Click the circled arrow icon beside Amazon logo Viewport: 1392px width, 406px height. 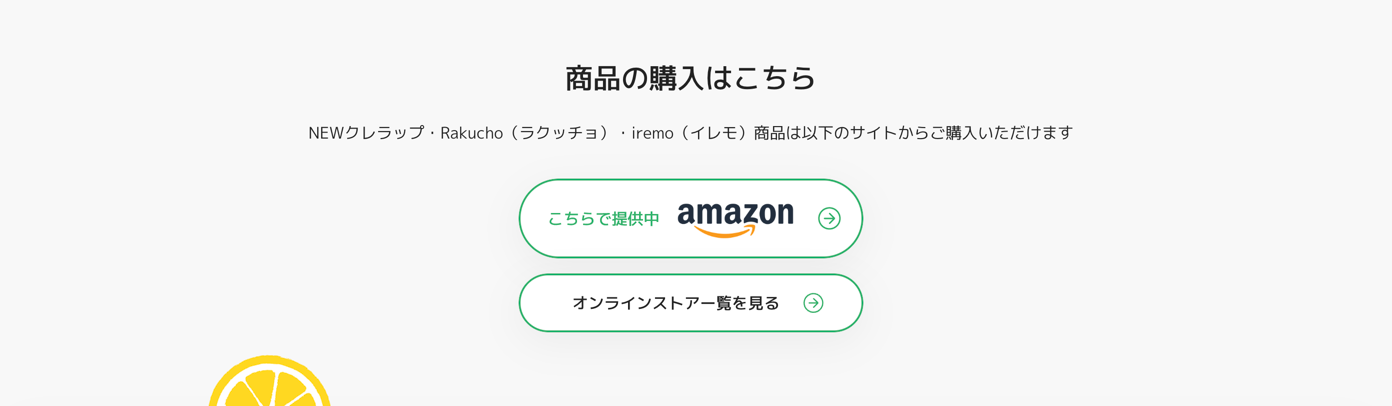(829, 218)
